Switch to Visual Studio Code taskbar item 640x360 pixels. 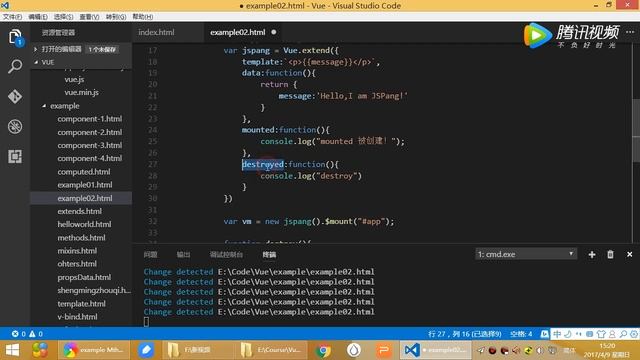pyautogui.click(x=435, y=350)
